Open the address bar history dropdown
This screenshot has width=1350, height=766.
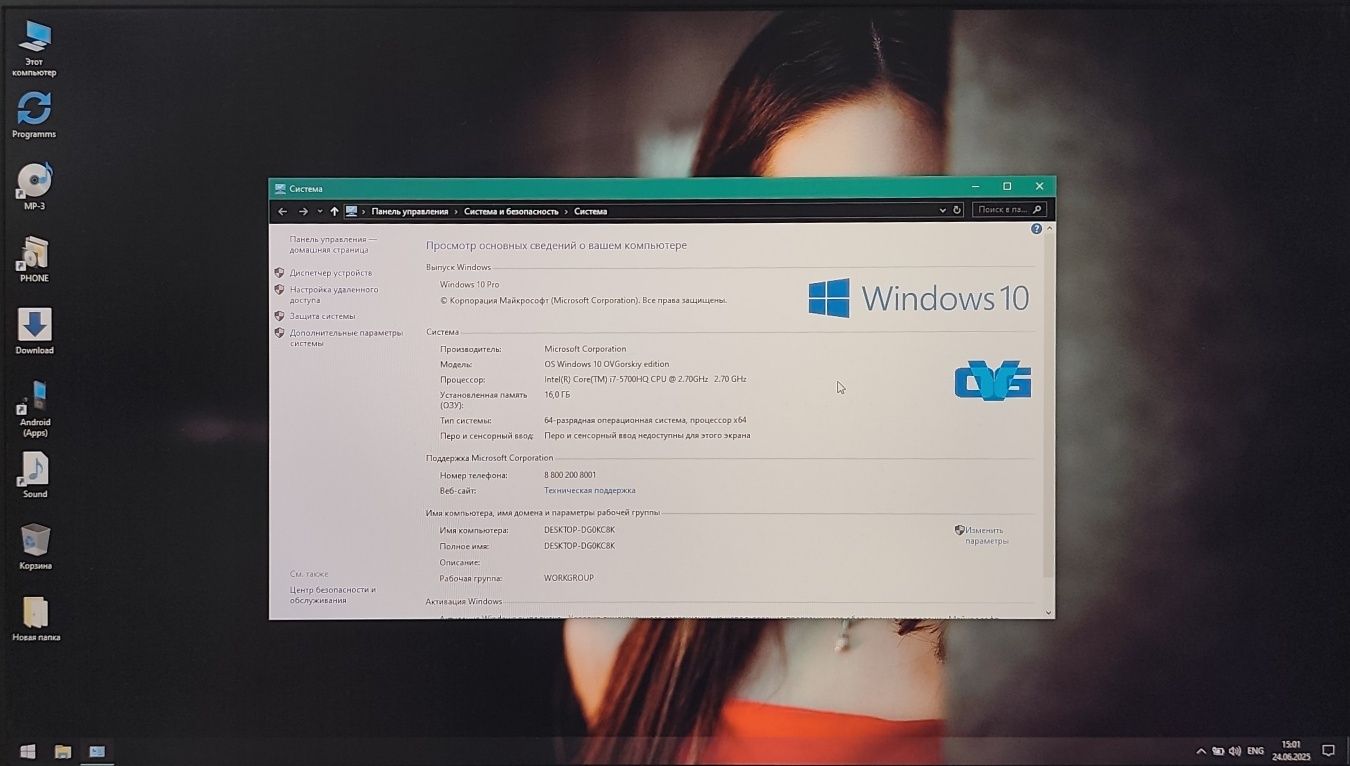[x=942, y=210]
